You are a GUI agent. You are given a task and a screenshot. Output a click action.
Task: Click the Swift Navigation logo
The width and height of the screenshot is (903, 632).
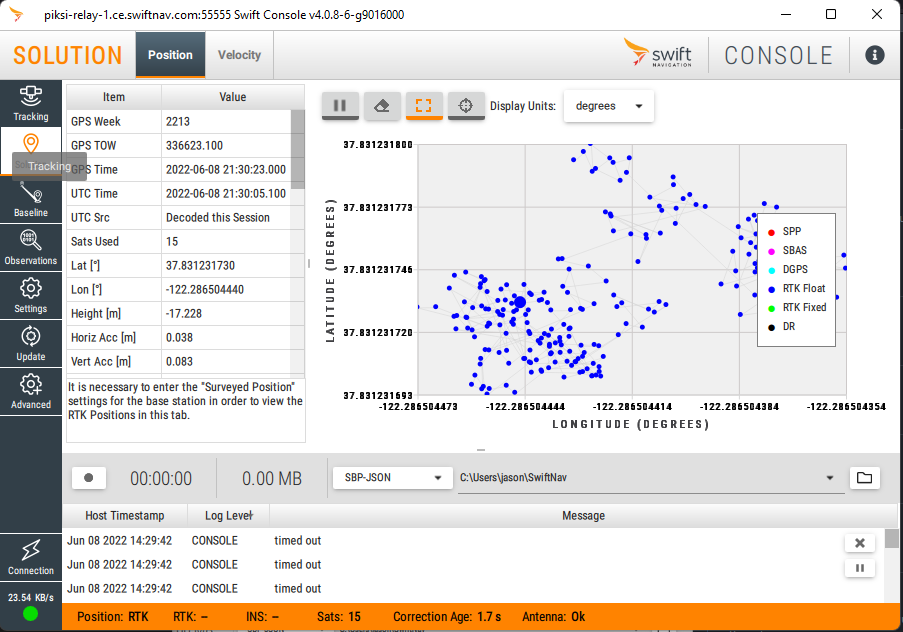pos(657,53)
